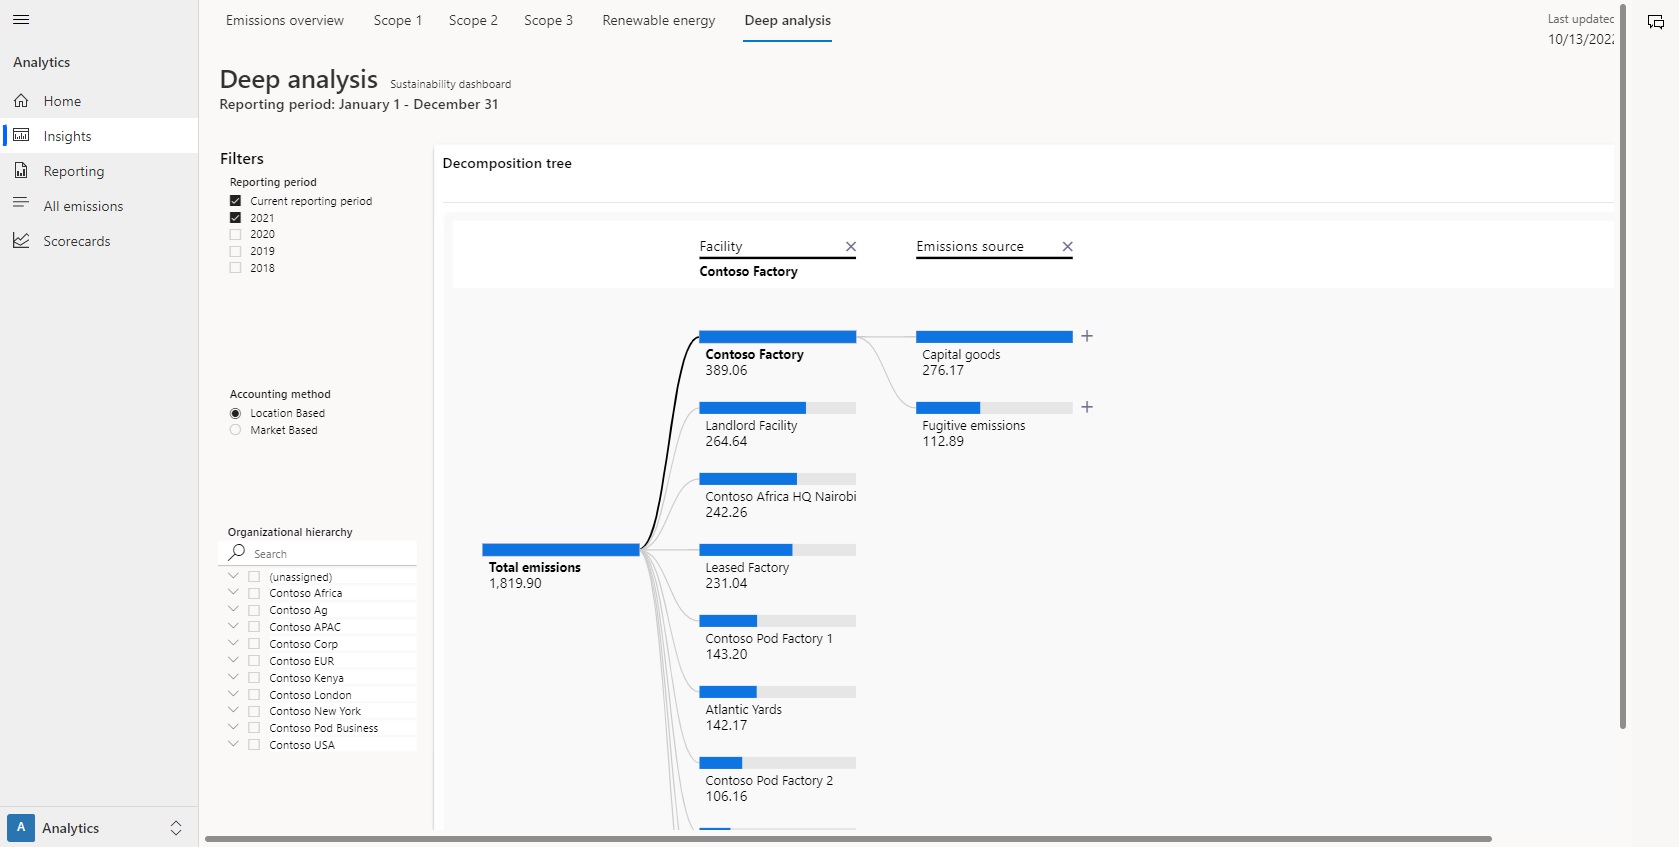Switch to the Renewable energy tab
1679x847 pixels.
(x=658, y=21)
